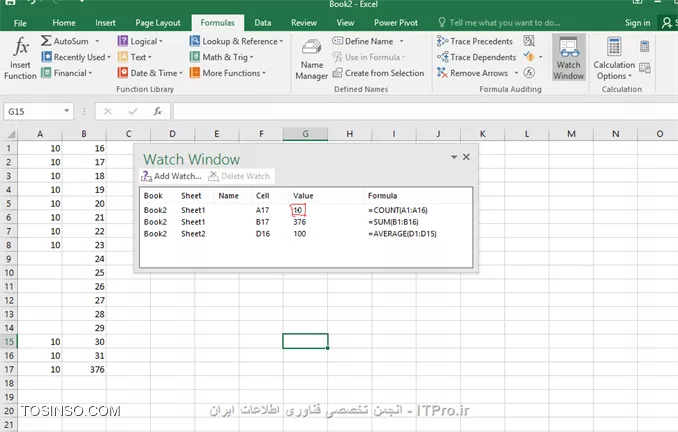The width and height of the screenshot is (678, 432).
Task: Open Recently Used functions
Action: pos(76,57)
